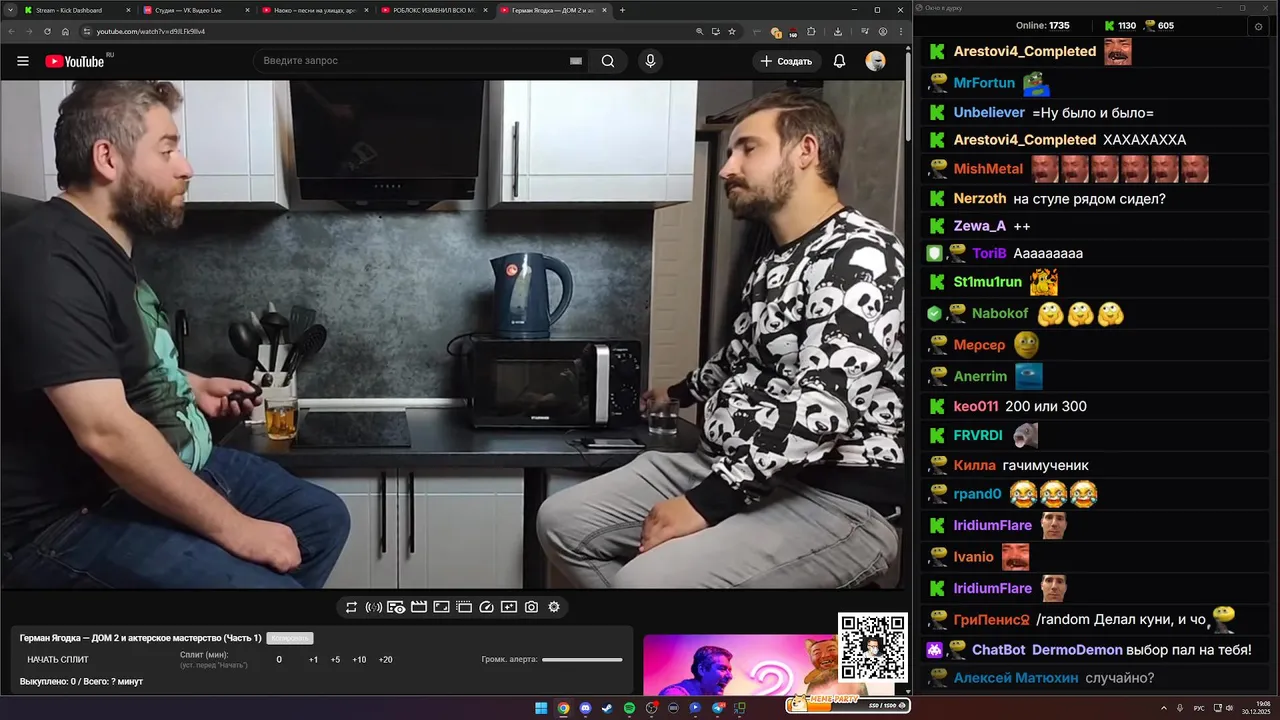This screenshot has width=1280, height=720.
Task: Add +10 minutes to split
Action: 359,660
